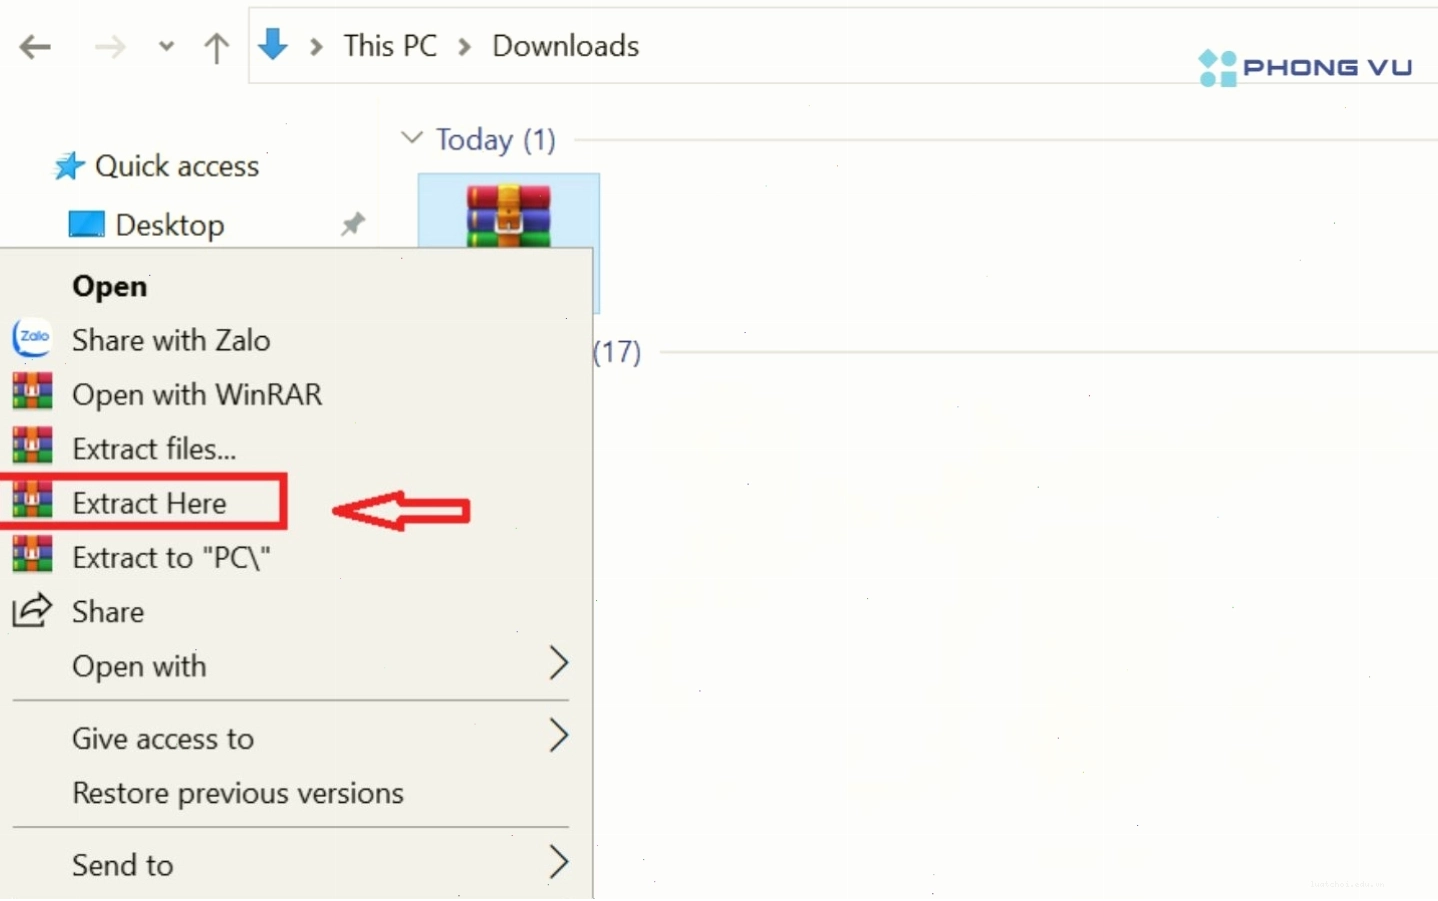
Task: Choose Open from the context menu
Action: click(x=110, y=286)
